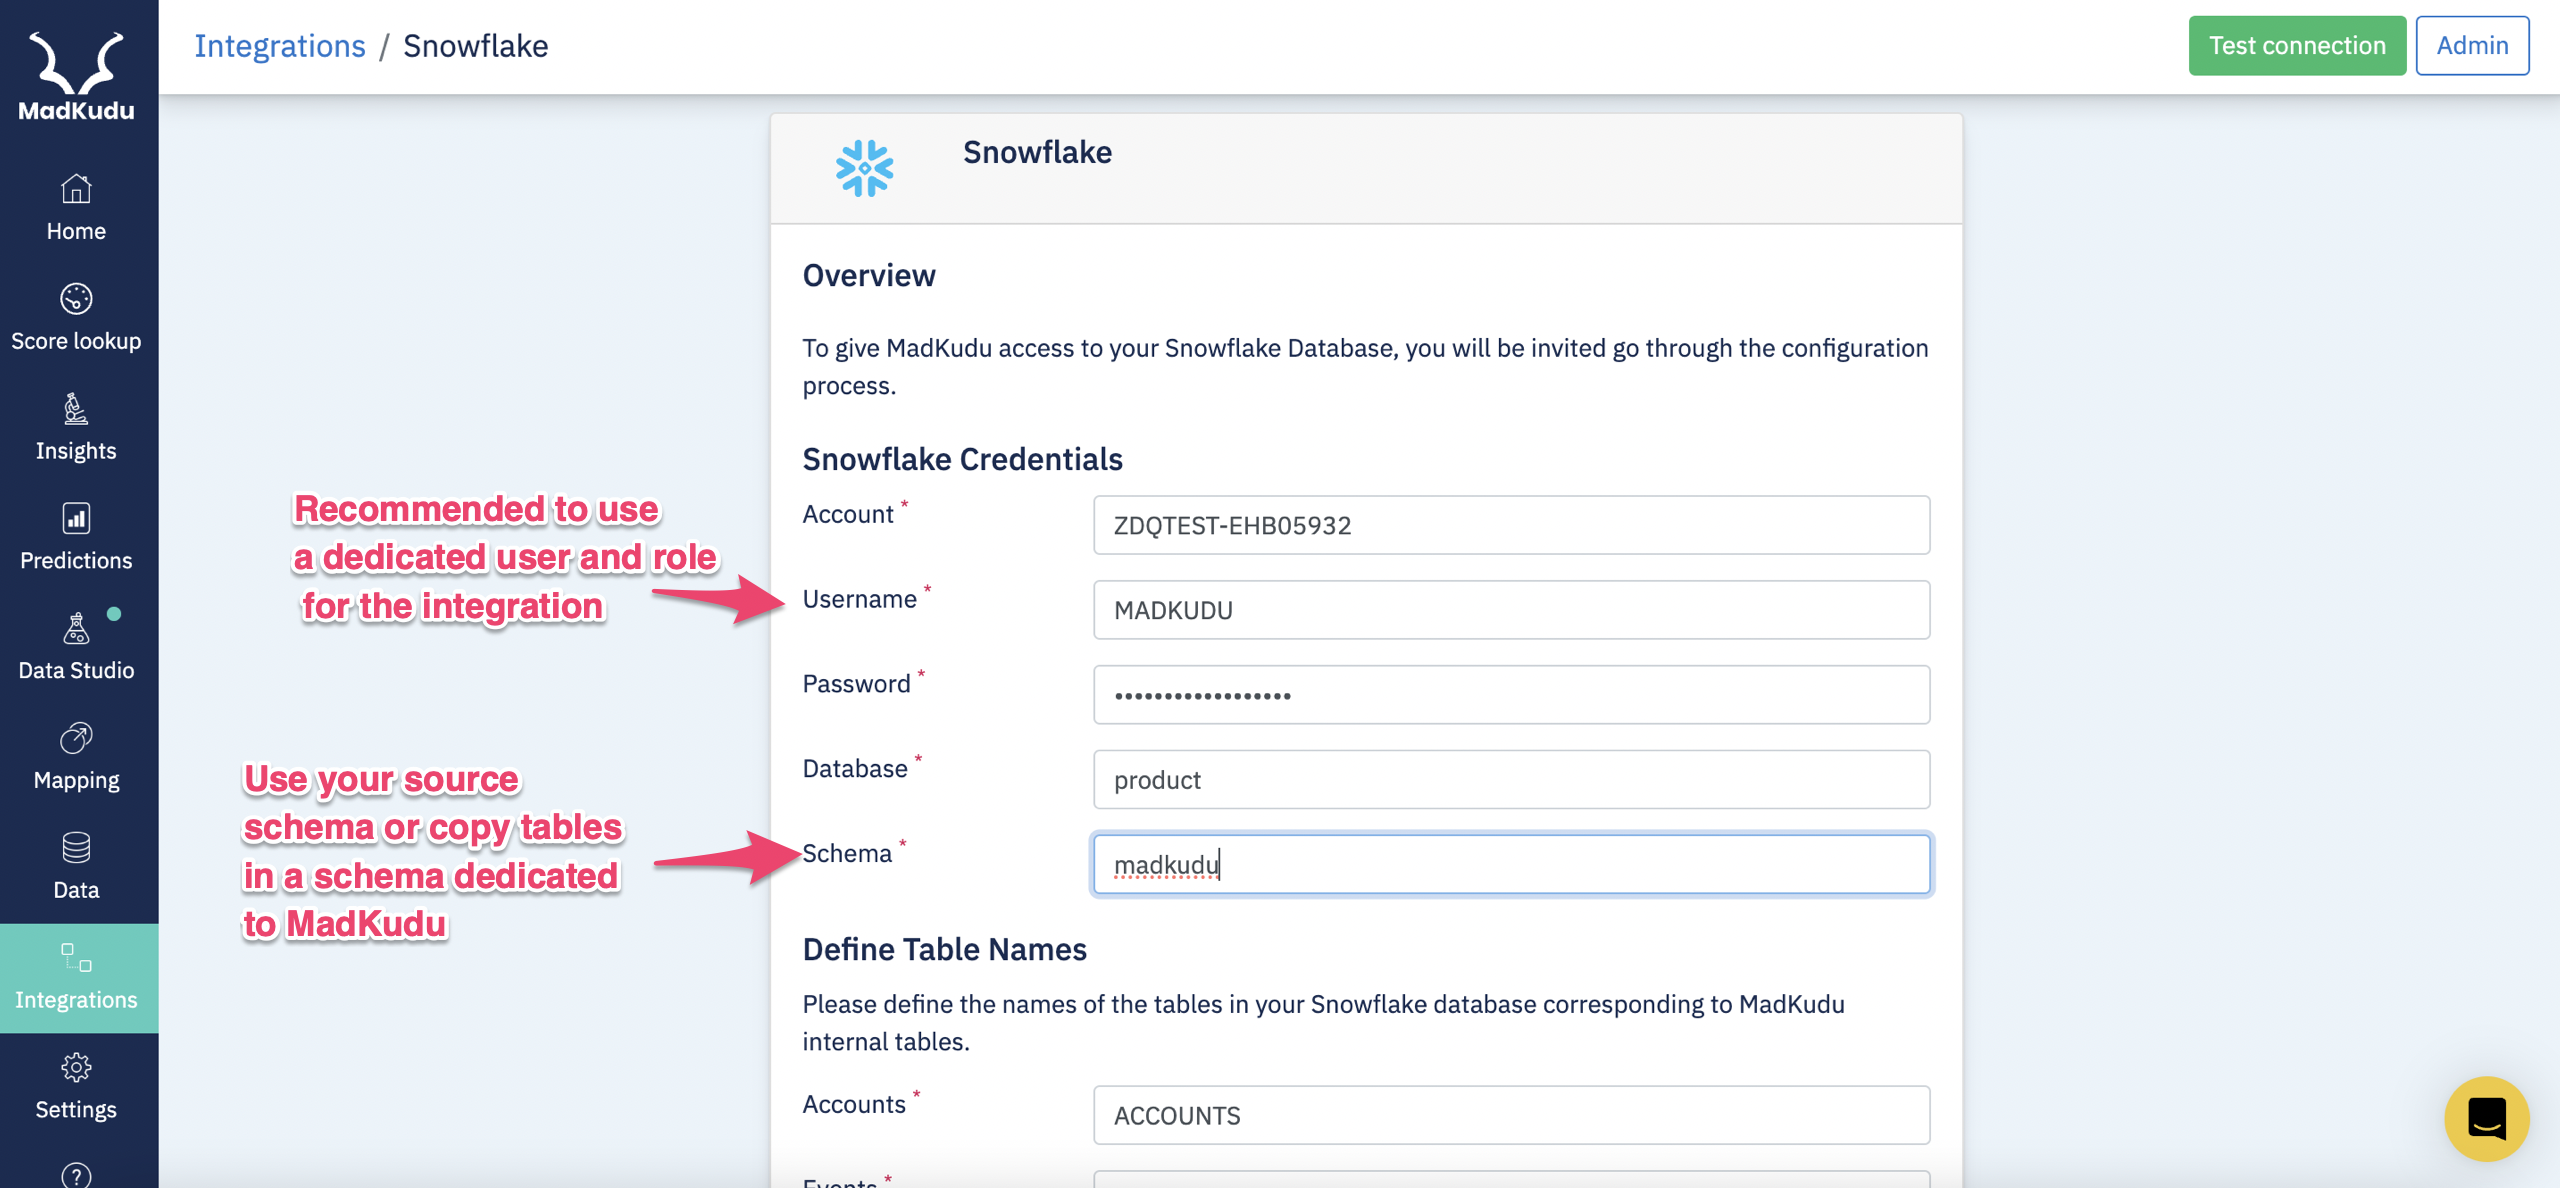The image size is (2560, 1188).
Task: Click the Home label in sidebar
Action: coord(76,231)
